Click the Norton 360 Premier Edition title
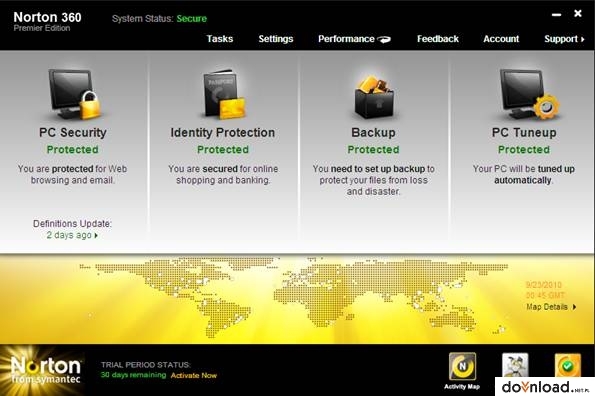595x396 pixels. pos(47,21)
